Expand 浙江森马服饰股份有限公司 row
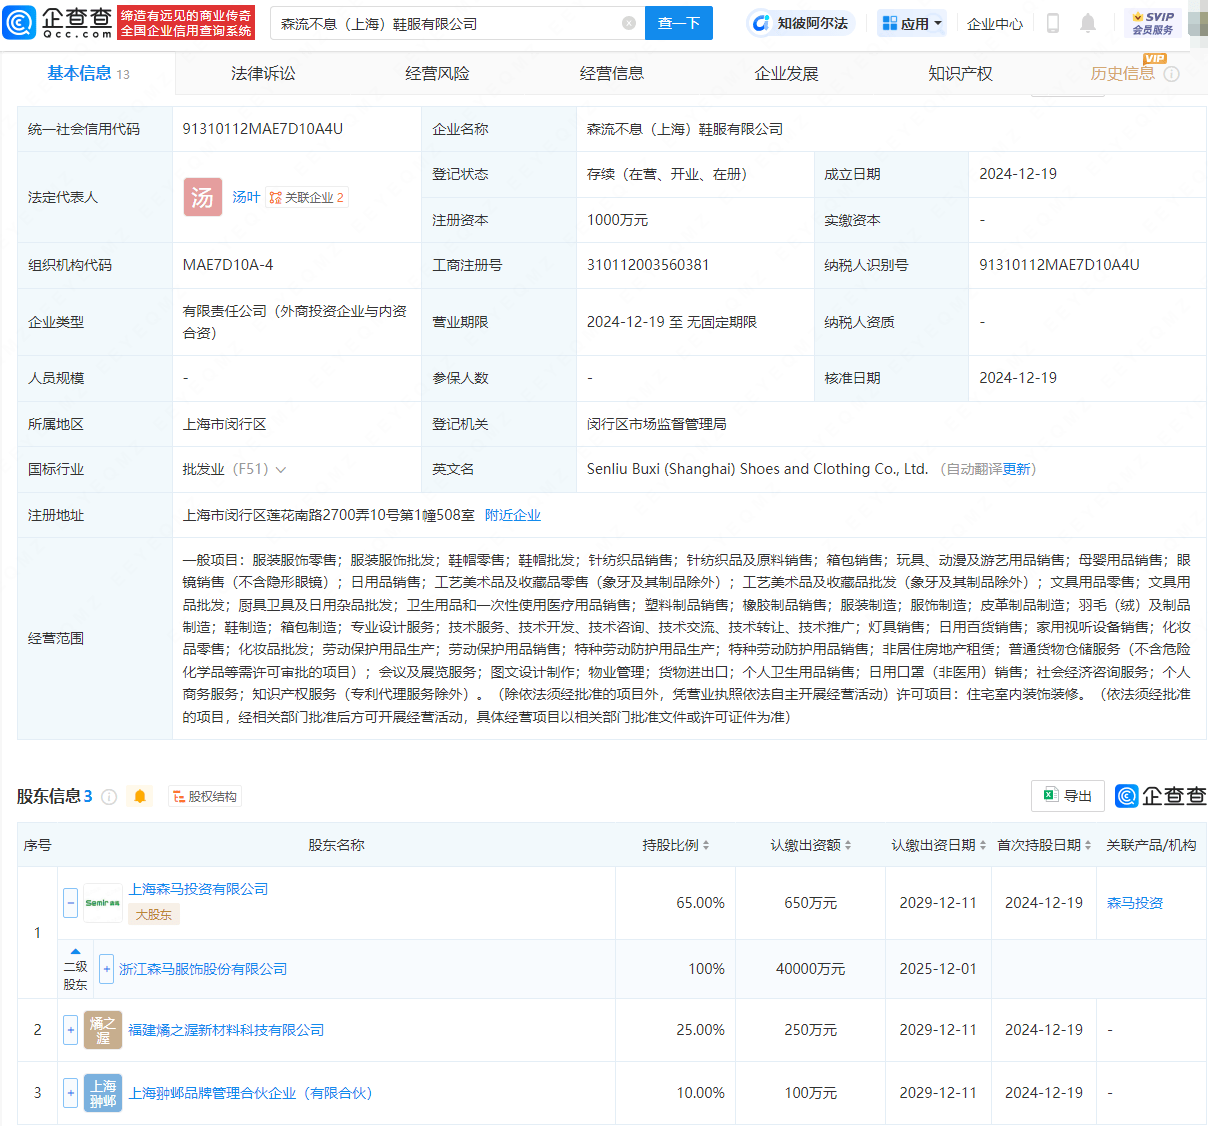Image resolution: width=1208 pixels, height=1126 pixels. coord(106,969)
